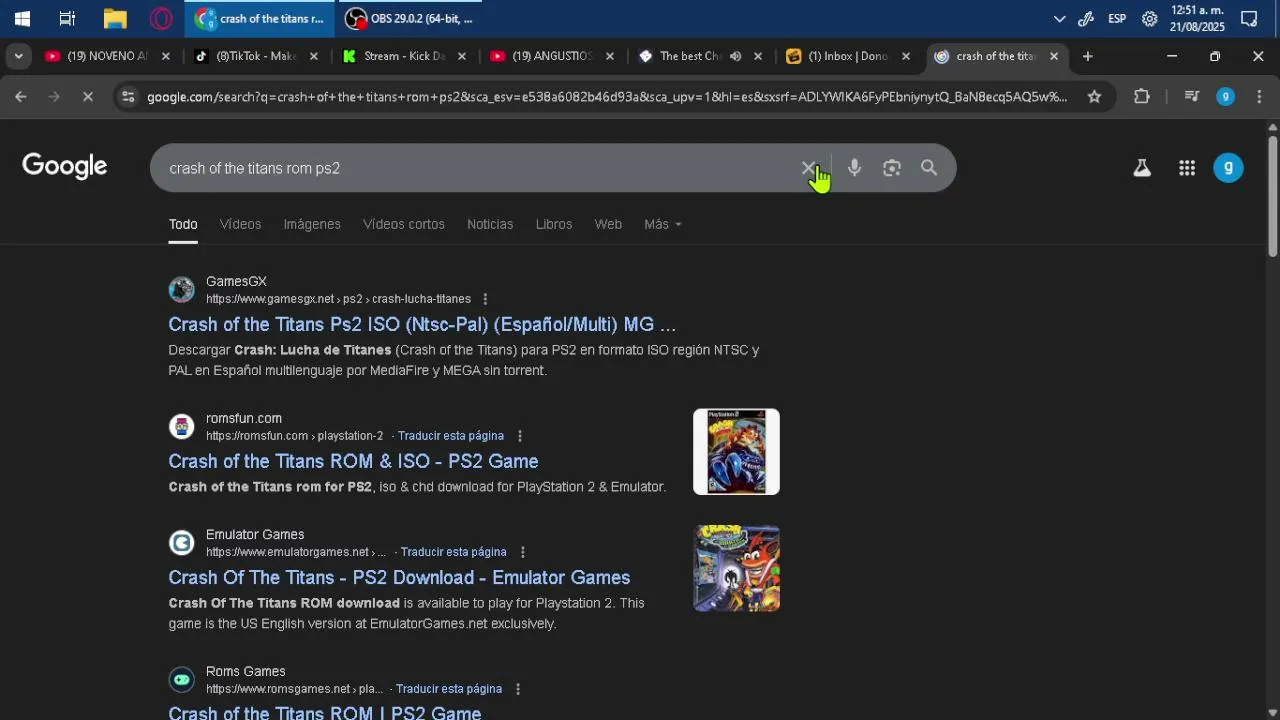Viewport: 1280px width, 720px height.
Task: Go back to the previous page
Action: 21,97
